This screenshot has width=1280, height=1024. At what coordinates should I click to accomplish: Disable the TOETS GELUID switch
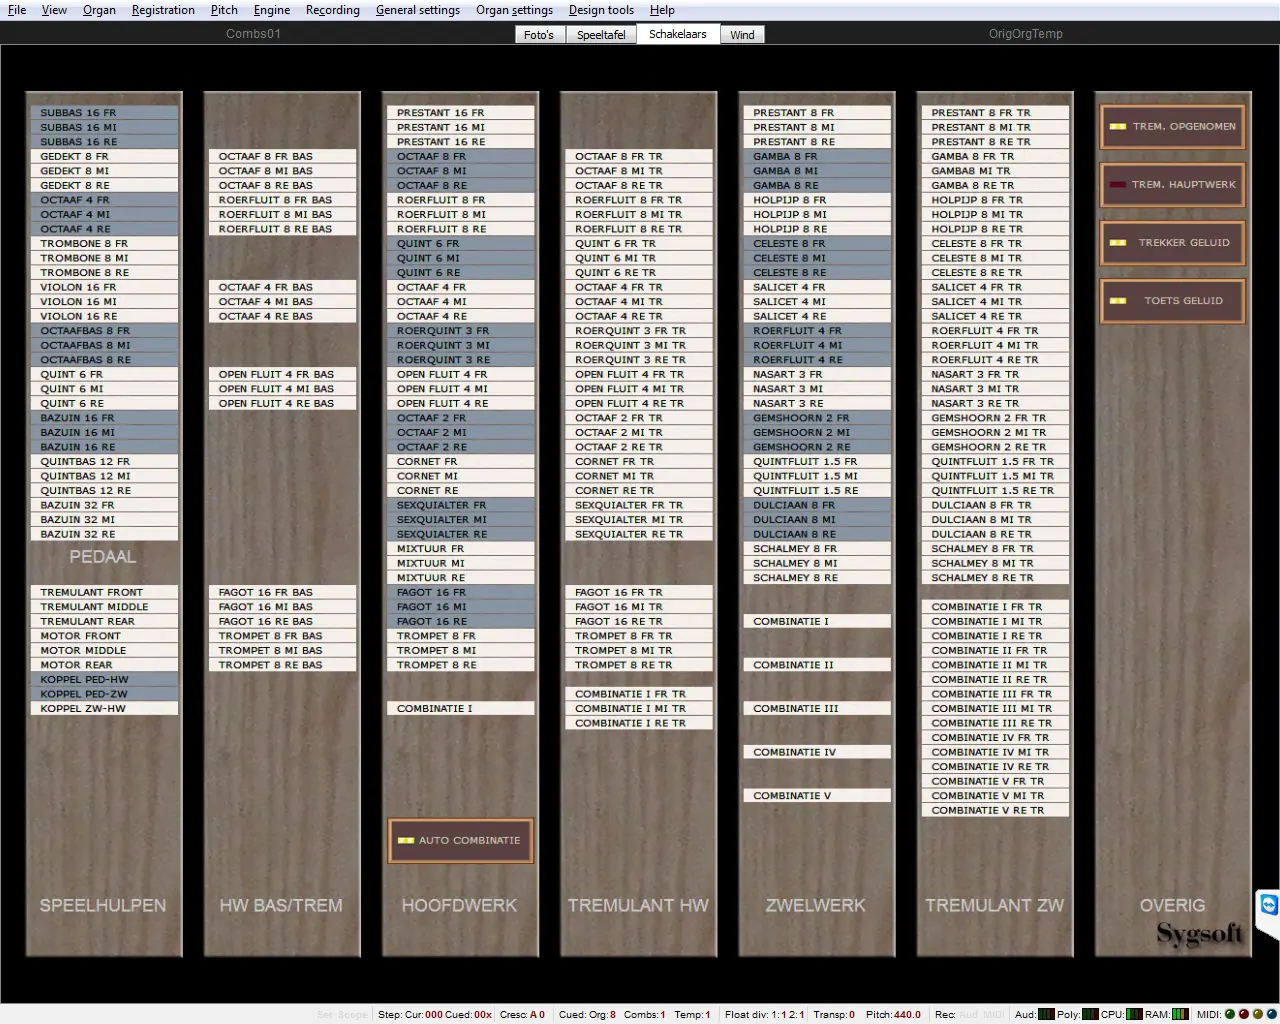1172,301
